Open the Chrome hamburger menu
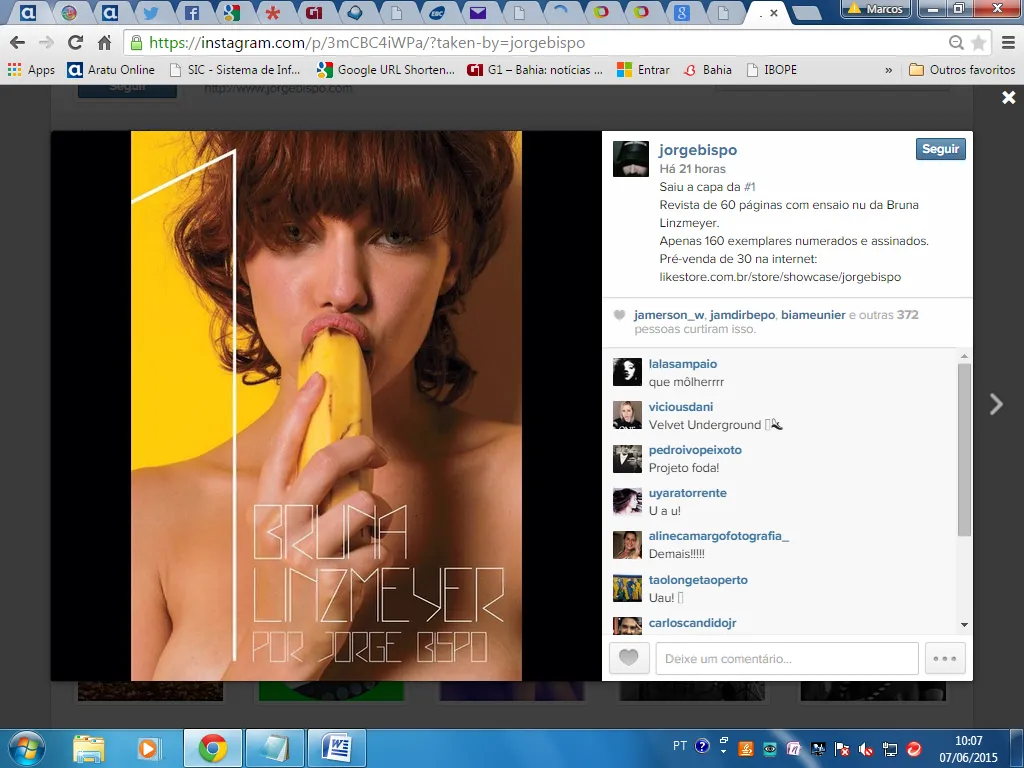Image resolution: width=1024 pixels, height=768 pixels. [x=1009, y=43]
